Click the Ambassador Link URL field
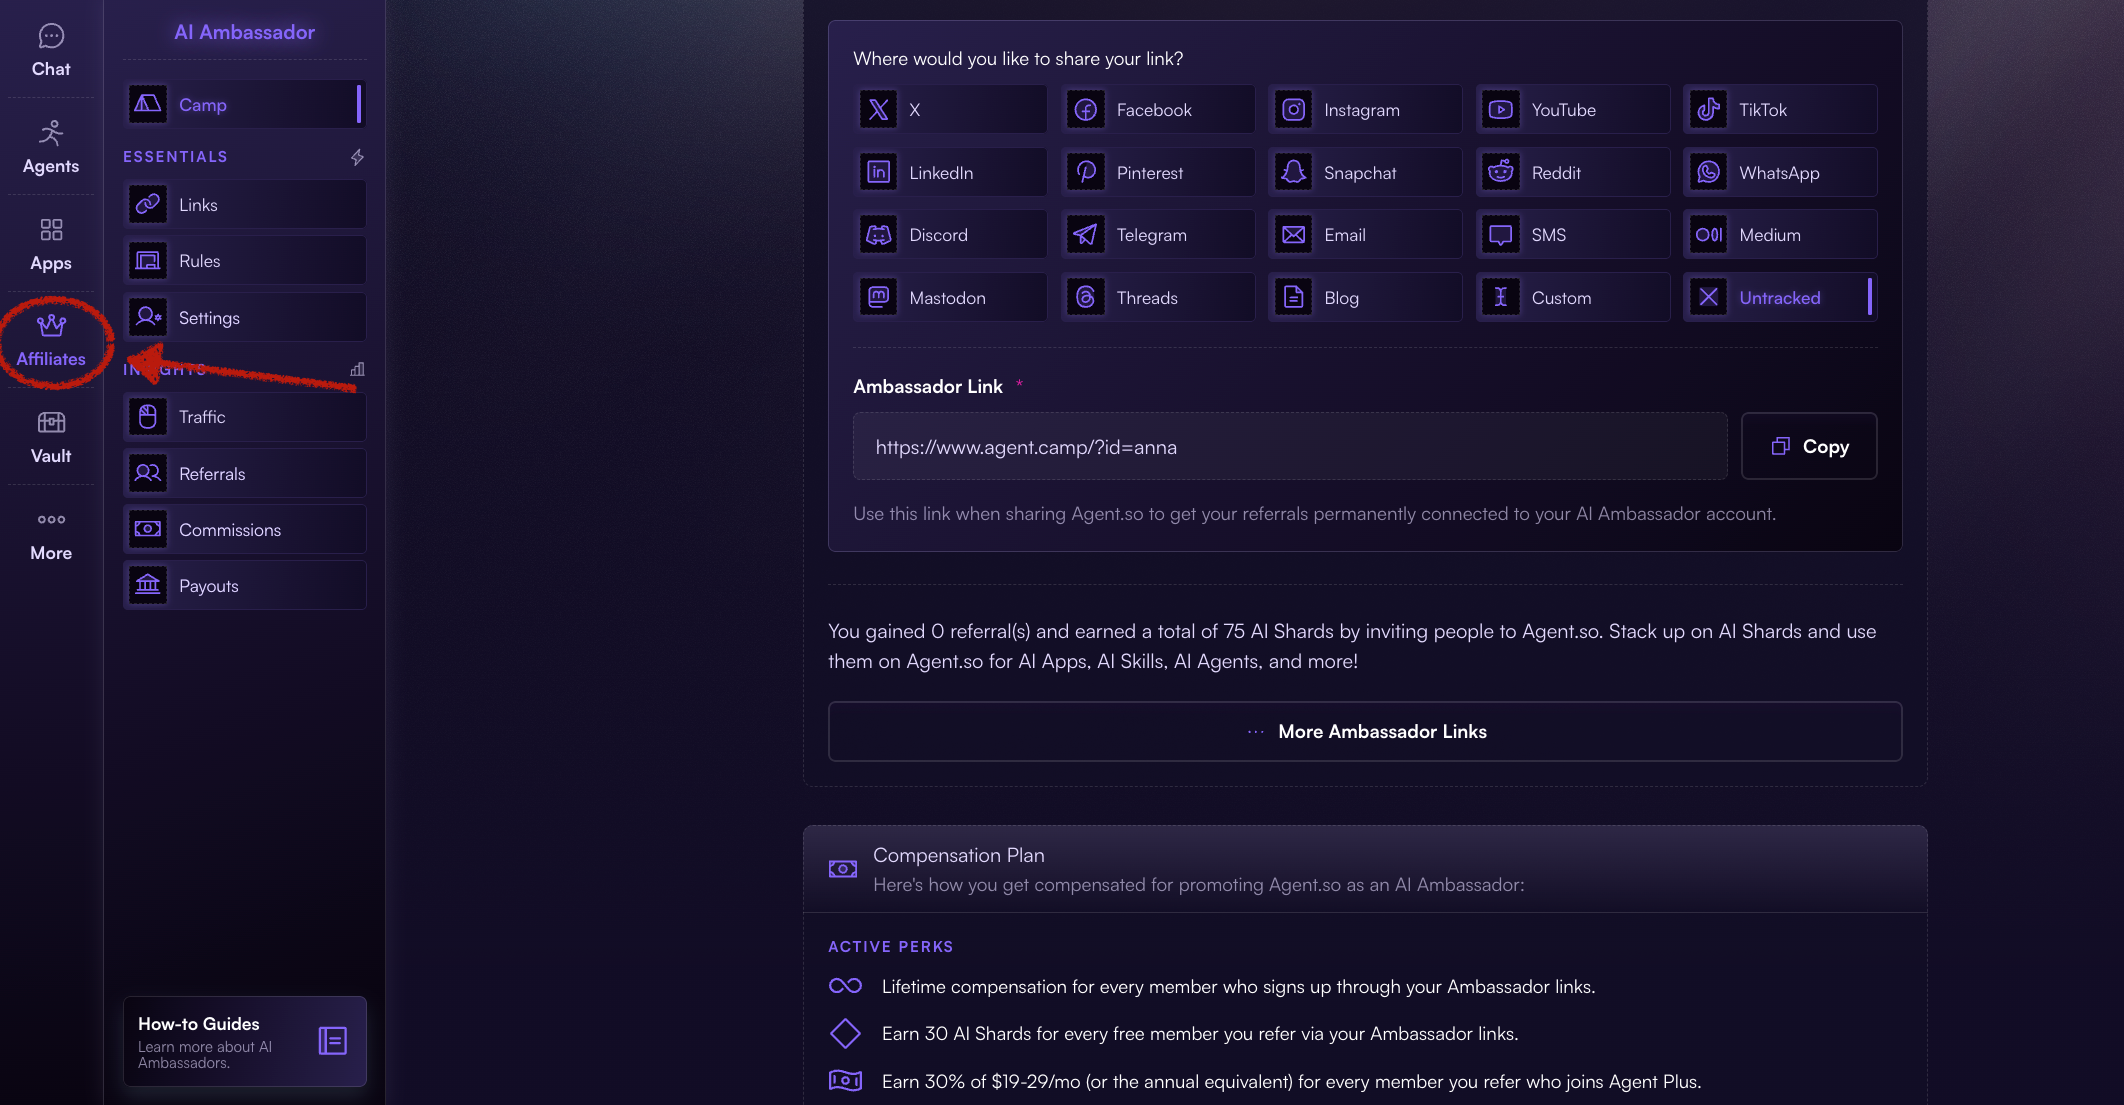The width and height of the screenshot is (2124, 1105). pyautogui.click(x=1290, y=447)
